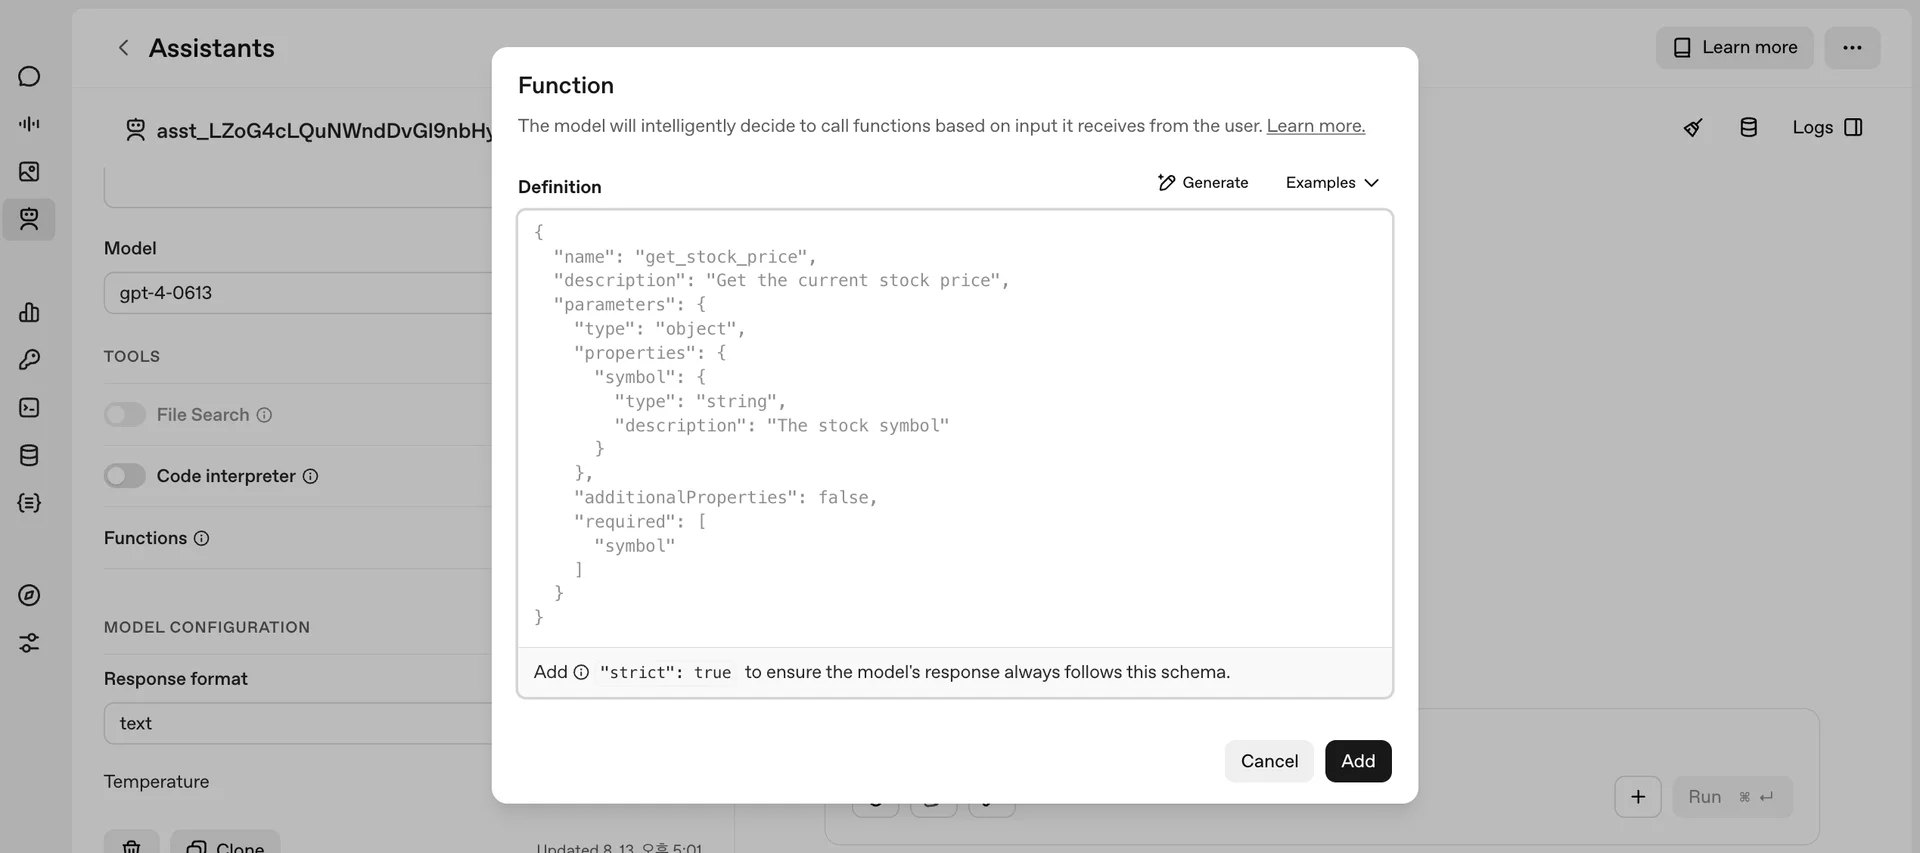
Task: Open the Realtime audio waveform icon
Action: pyautogui.click(x=29, y=124)
